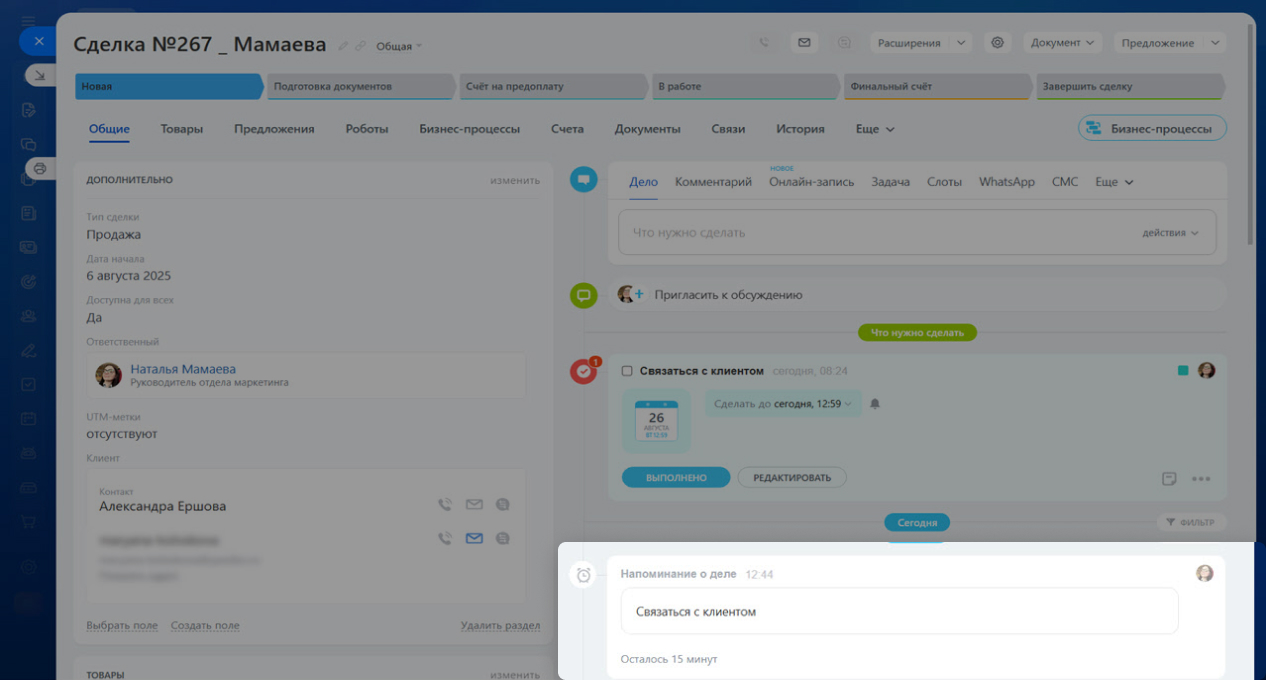Click the alarm clock reminder icon

(584, 575)
